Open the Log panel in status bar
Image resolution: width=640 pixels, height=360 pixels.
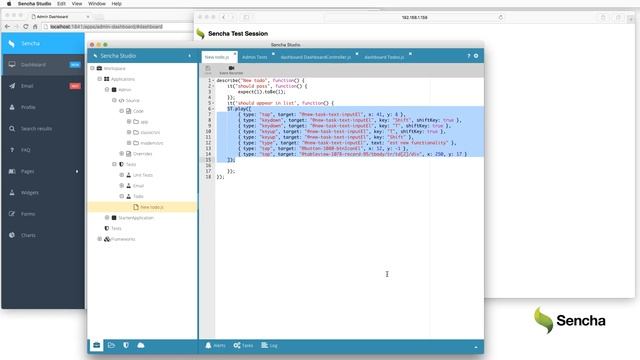coord(269,345)
